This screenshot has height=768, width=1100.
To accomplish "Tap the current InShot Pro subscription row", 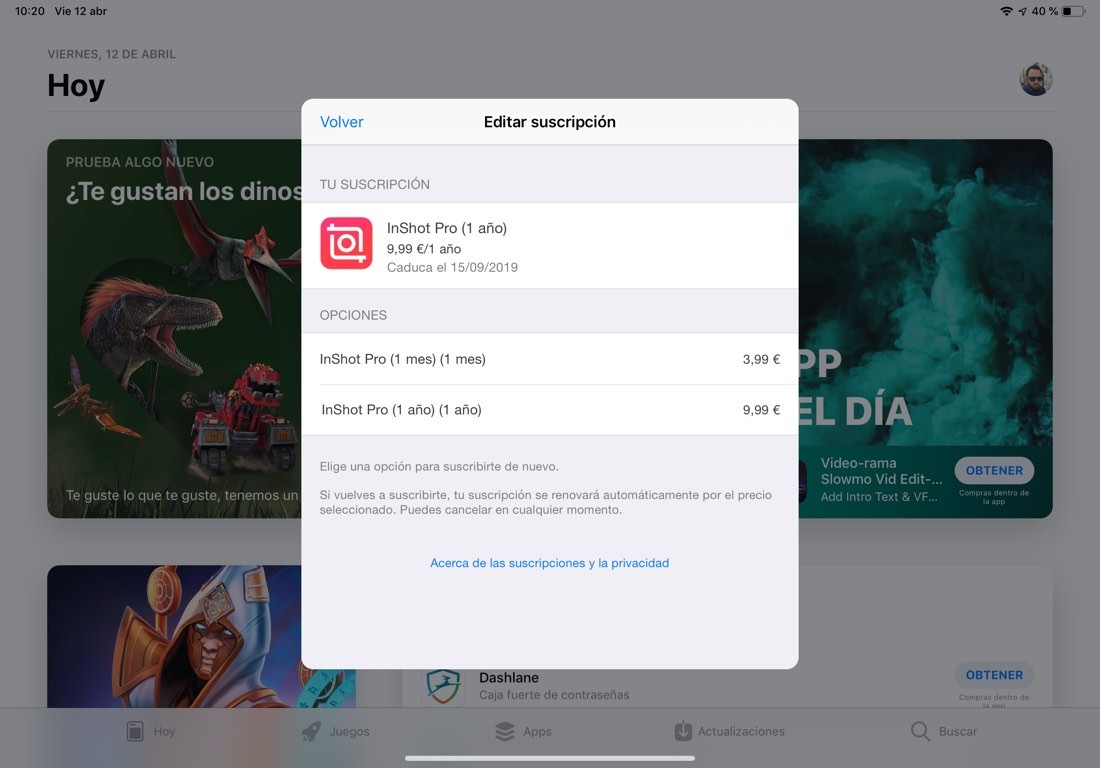I will 549,245.
